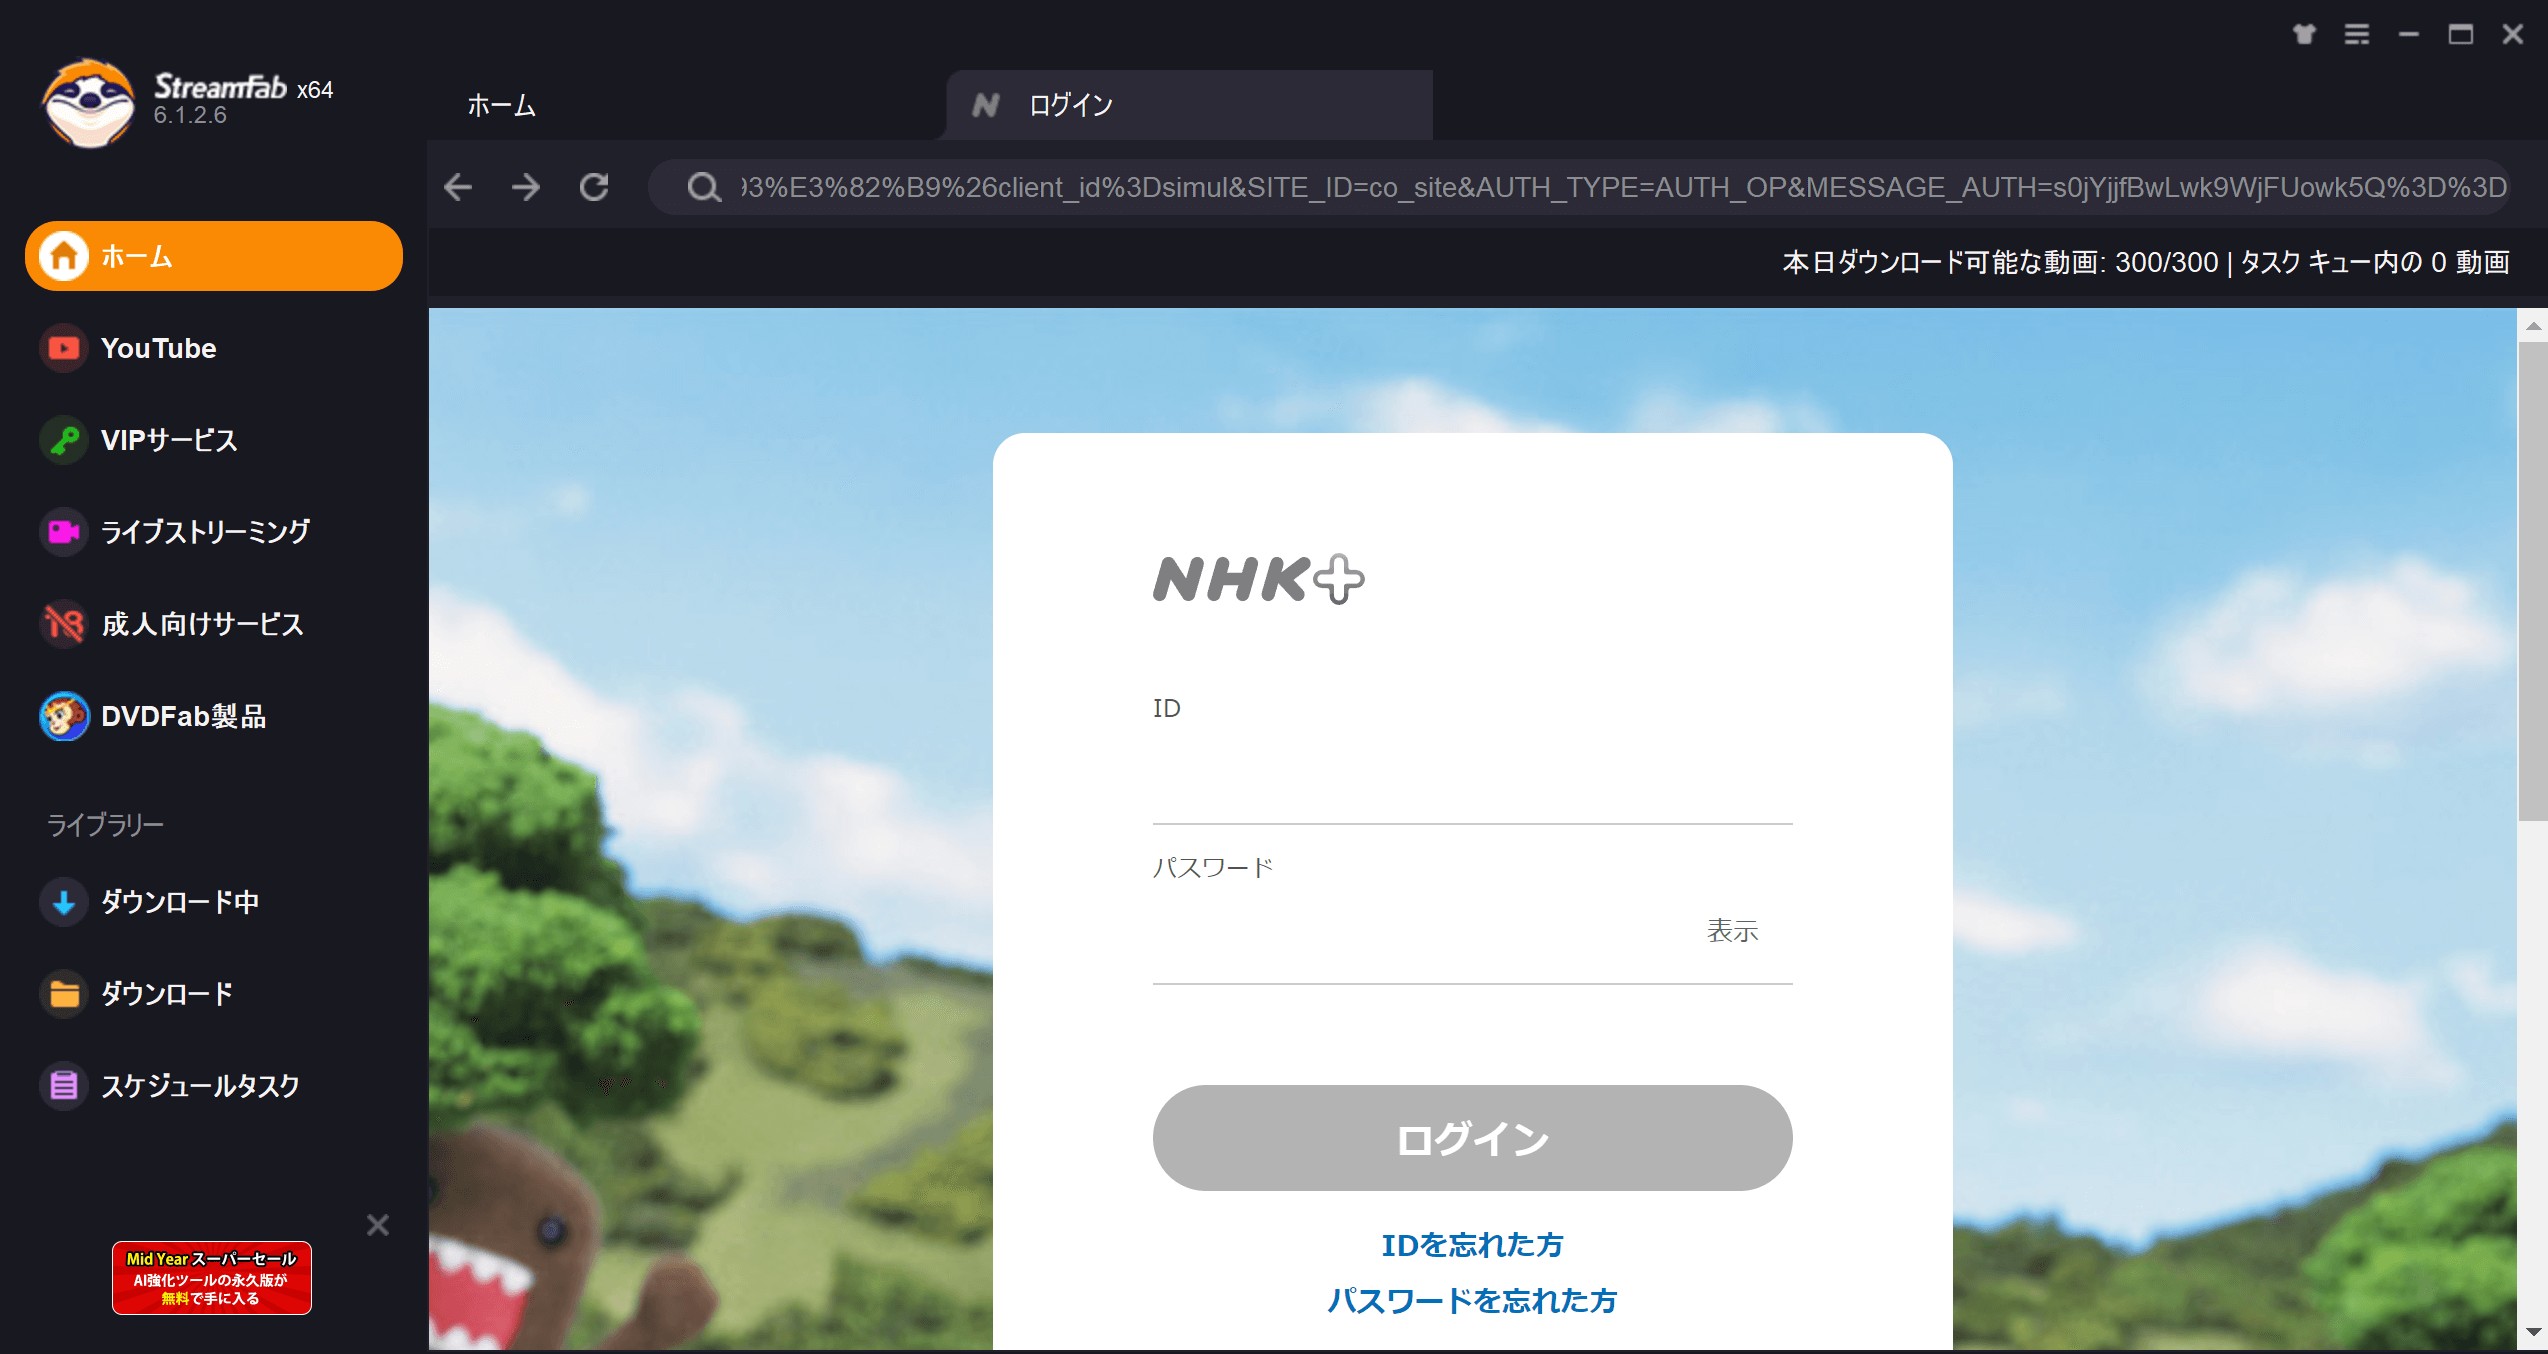Click the gray ログイン button
This screenshot has width=2548, height=1354.
(x=1472, y=1138)
